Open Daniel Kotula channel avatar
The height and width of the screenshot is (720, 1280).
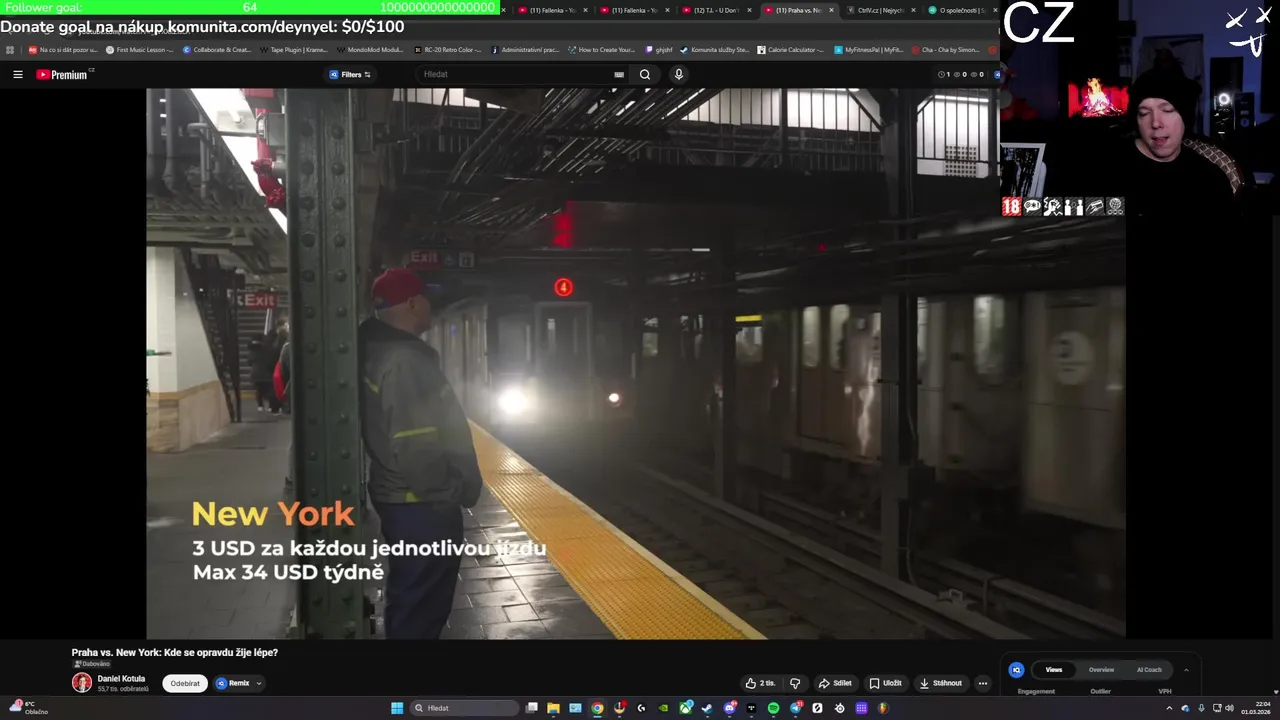tap(82, 683)
